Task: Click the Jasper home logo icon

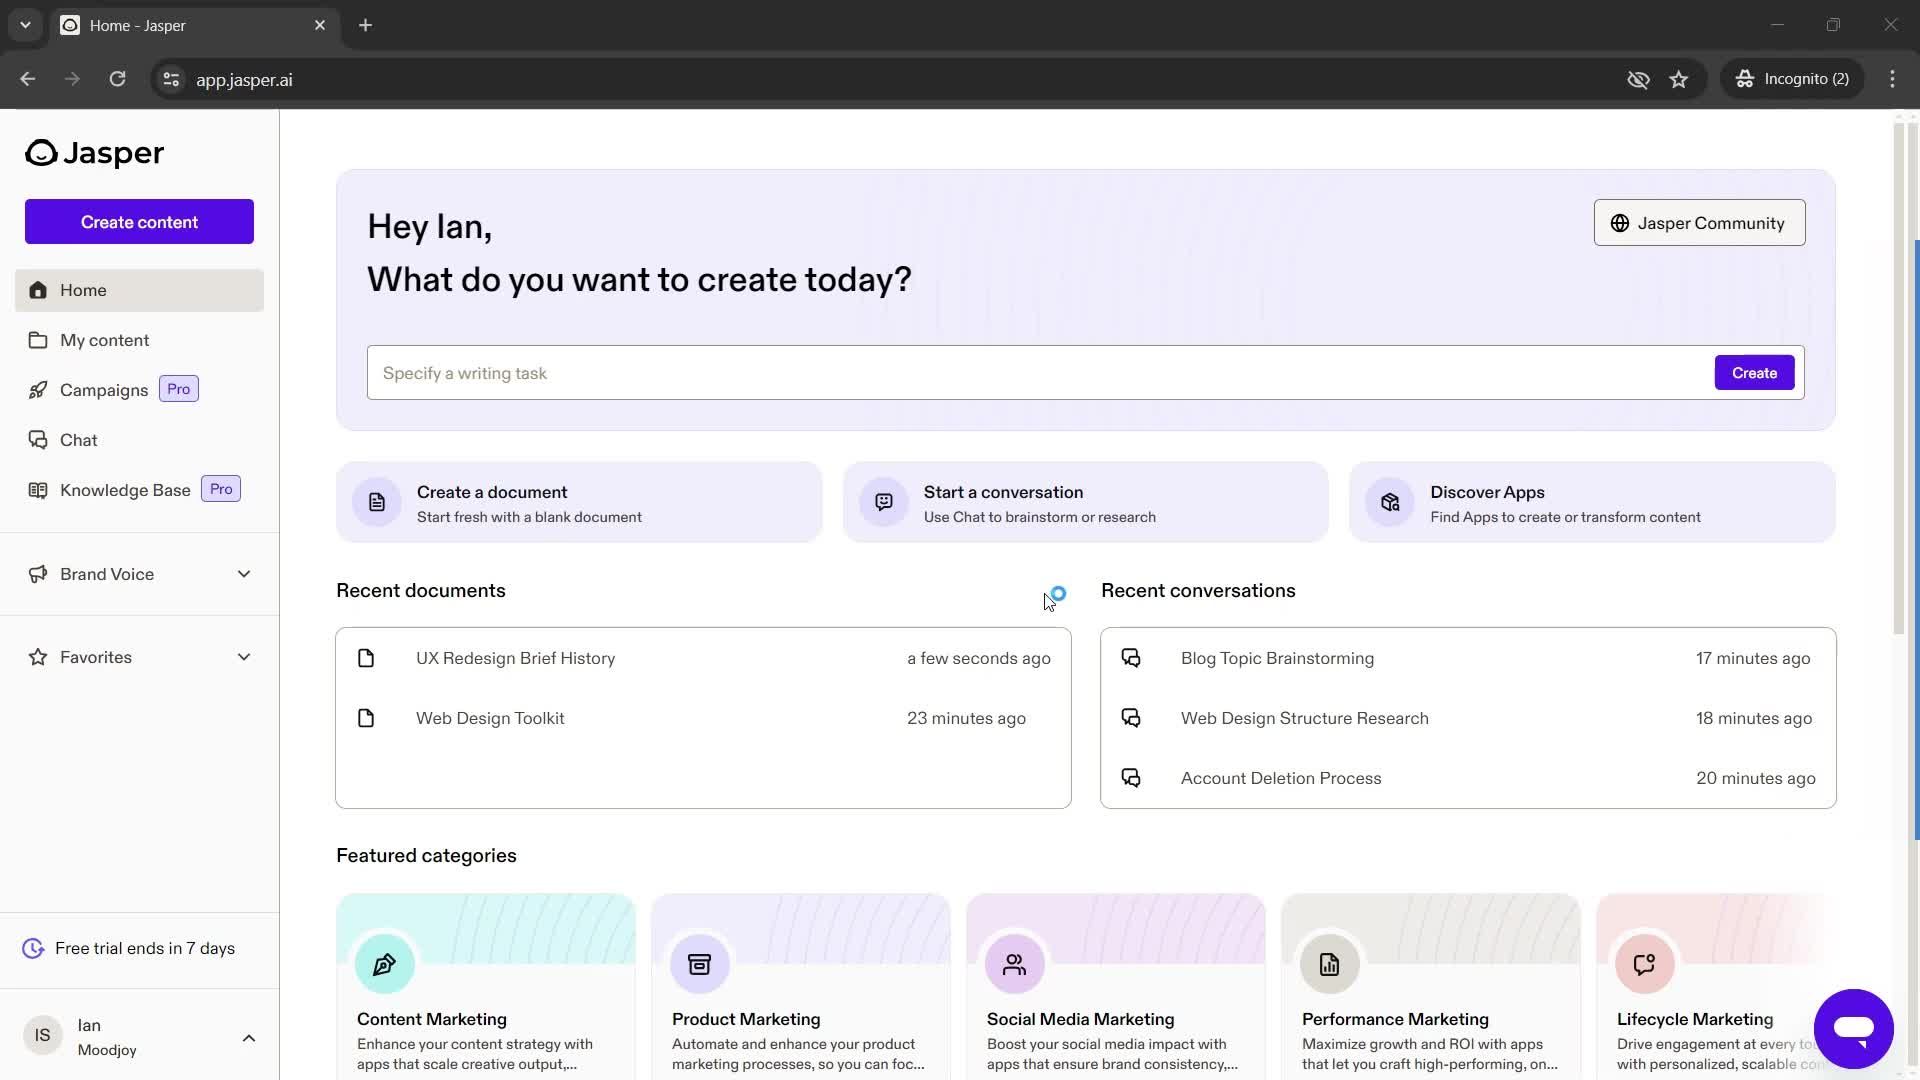Action: (x=41, y=152)
